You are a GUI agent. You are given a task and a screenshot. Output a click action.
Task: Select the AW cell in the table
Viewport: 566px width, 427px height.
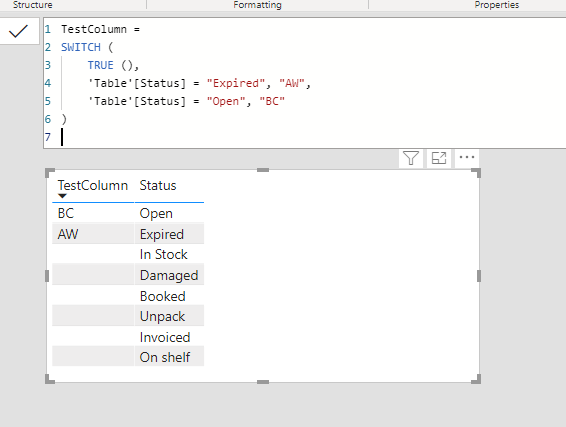93,234
